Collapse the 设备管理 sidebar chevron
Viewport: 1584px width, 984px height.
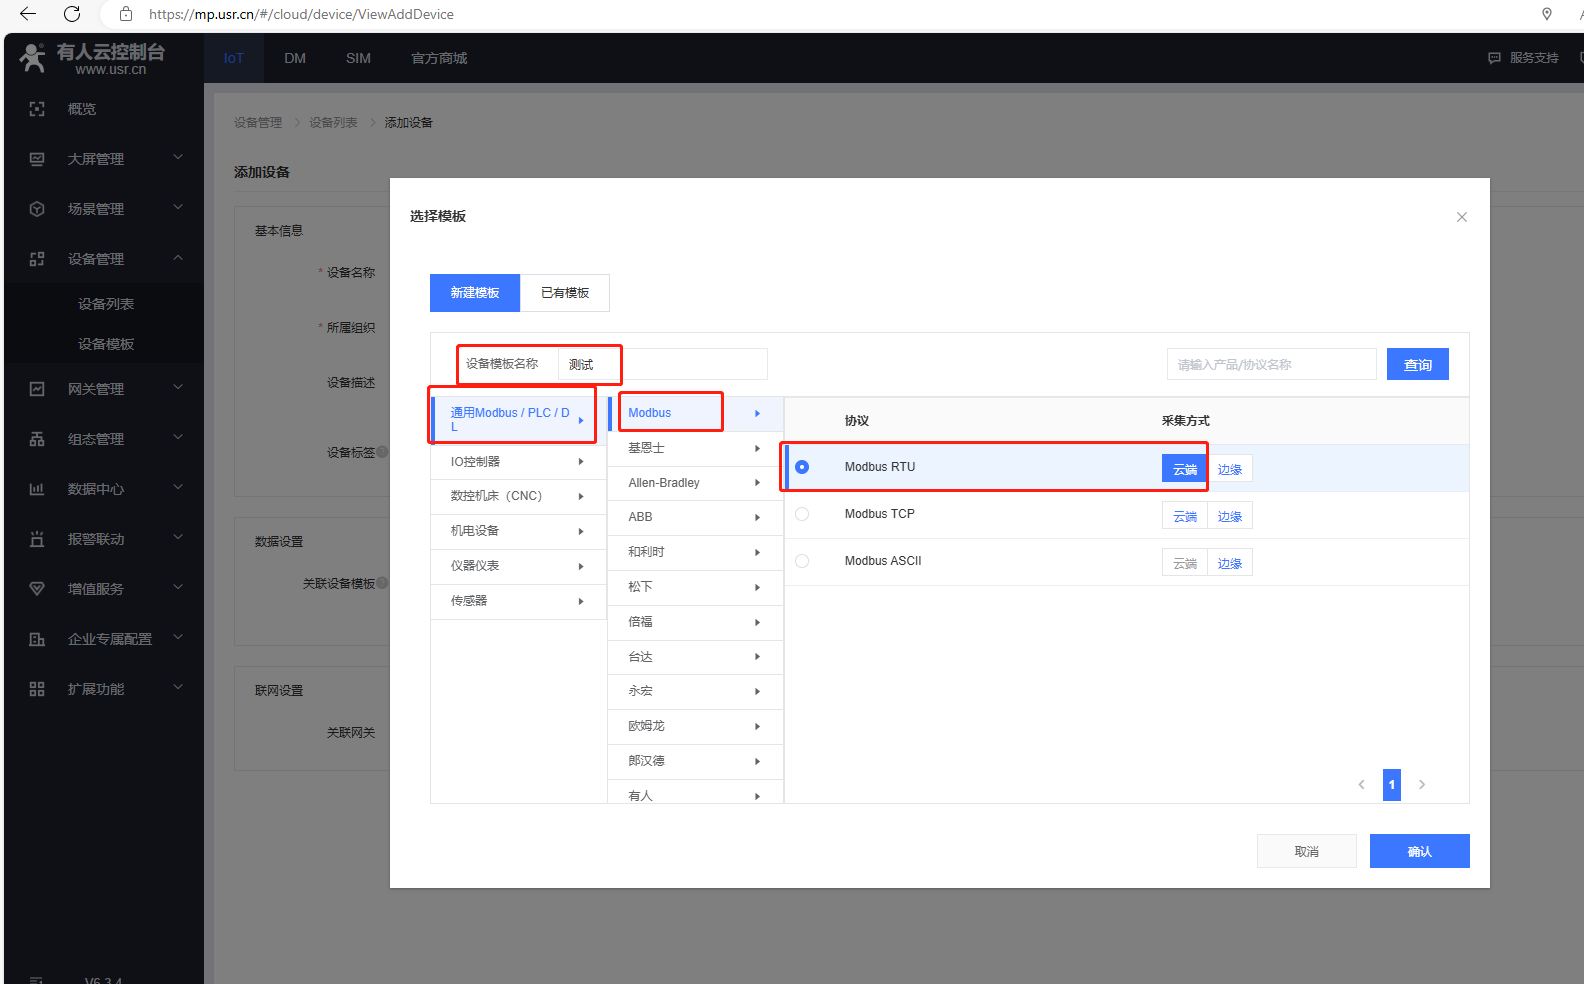tap(178, 258)
